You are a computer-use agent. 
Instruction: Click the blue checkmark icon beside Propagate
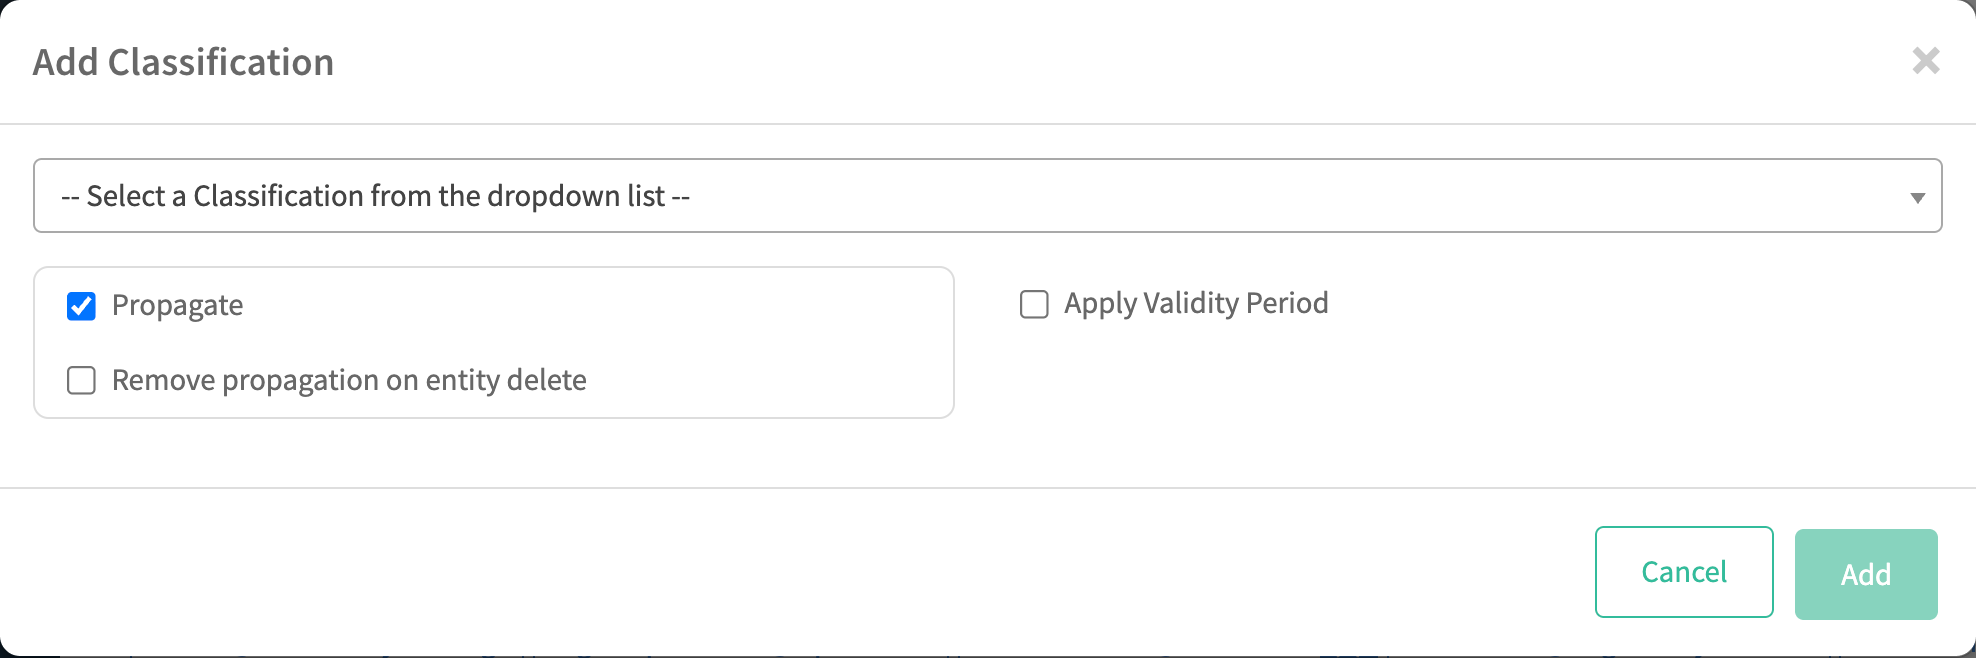(x=81, y=306)
